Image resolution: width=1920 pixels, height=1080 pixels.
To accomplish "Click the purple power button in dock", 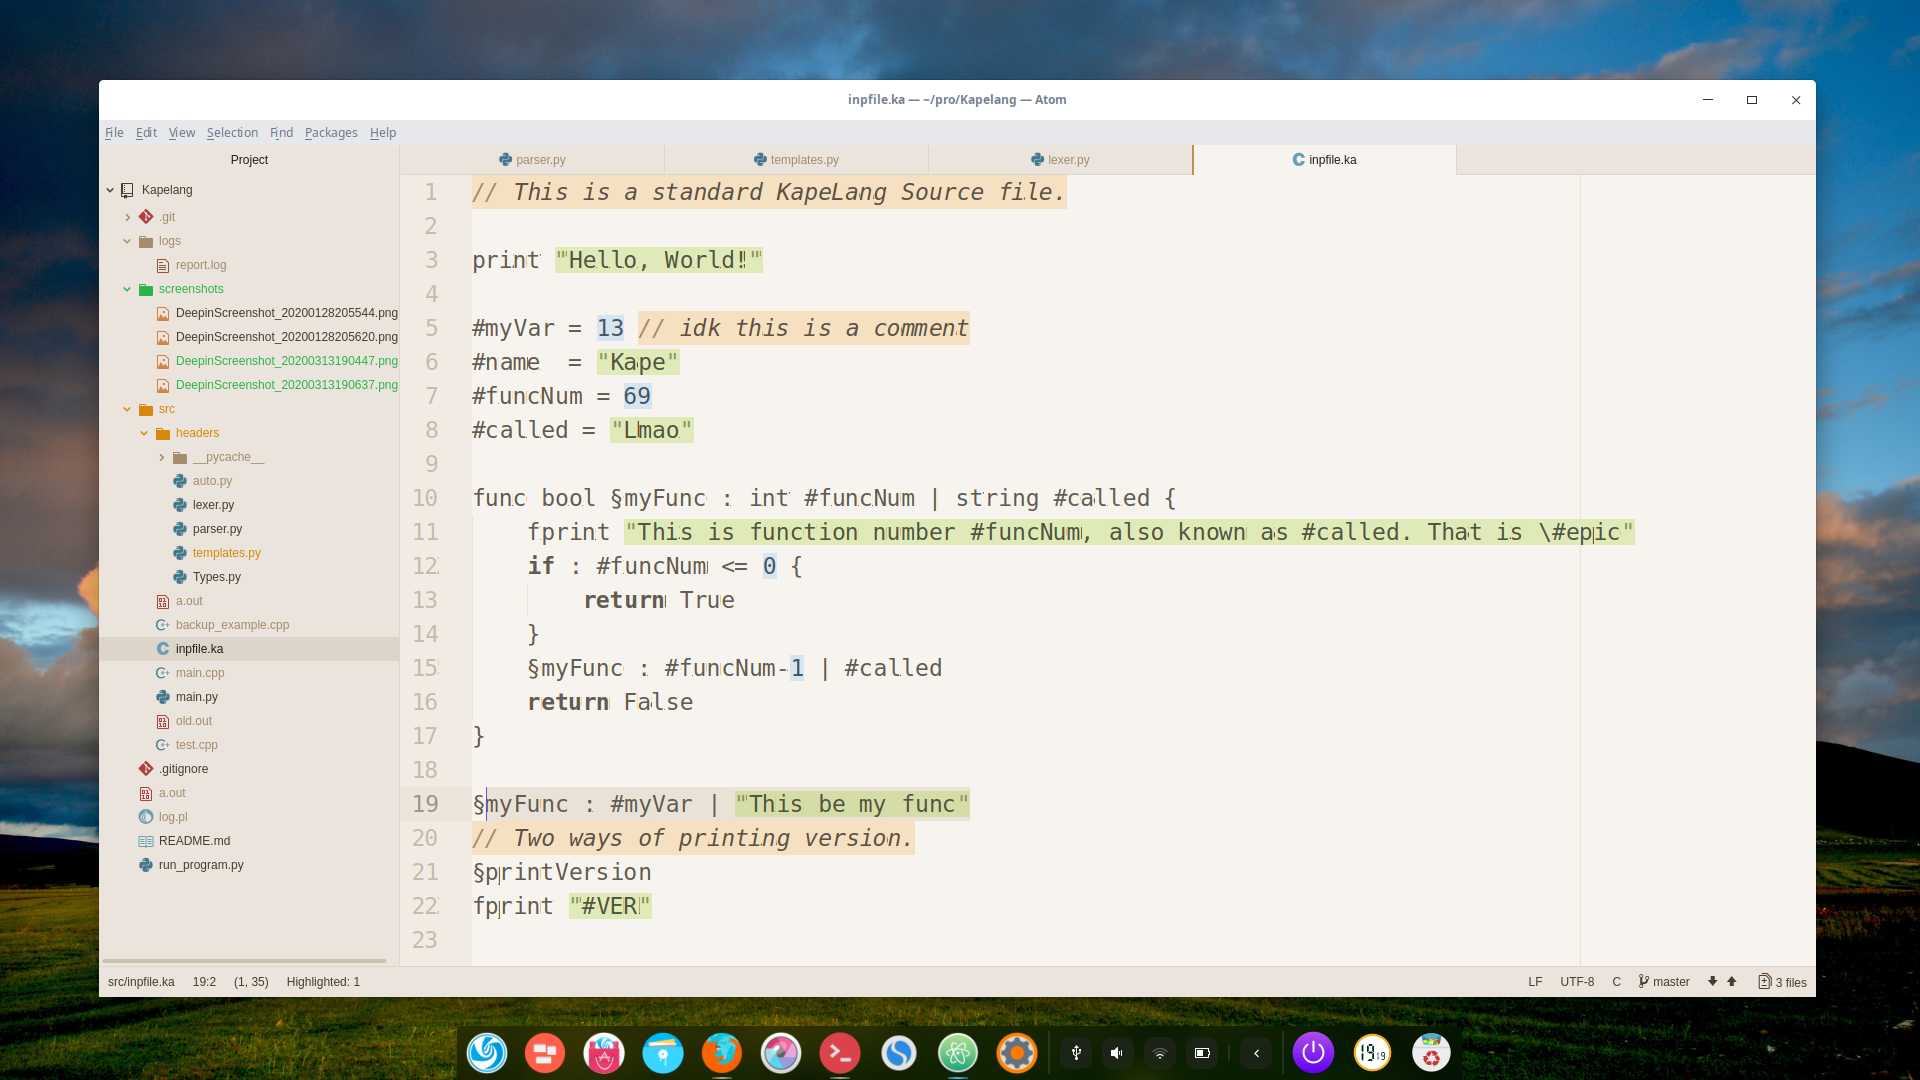I will click(x=1313, y=1053).
